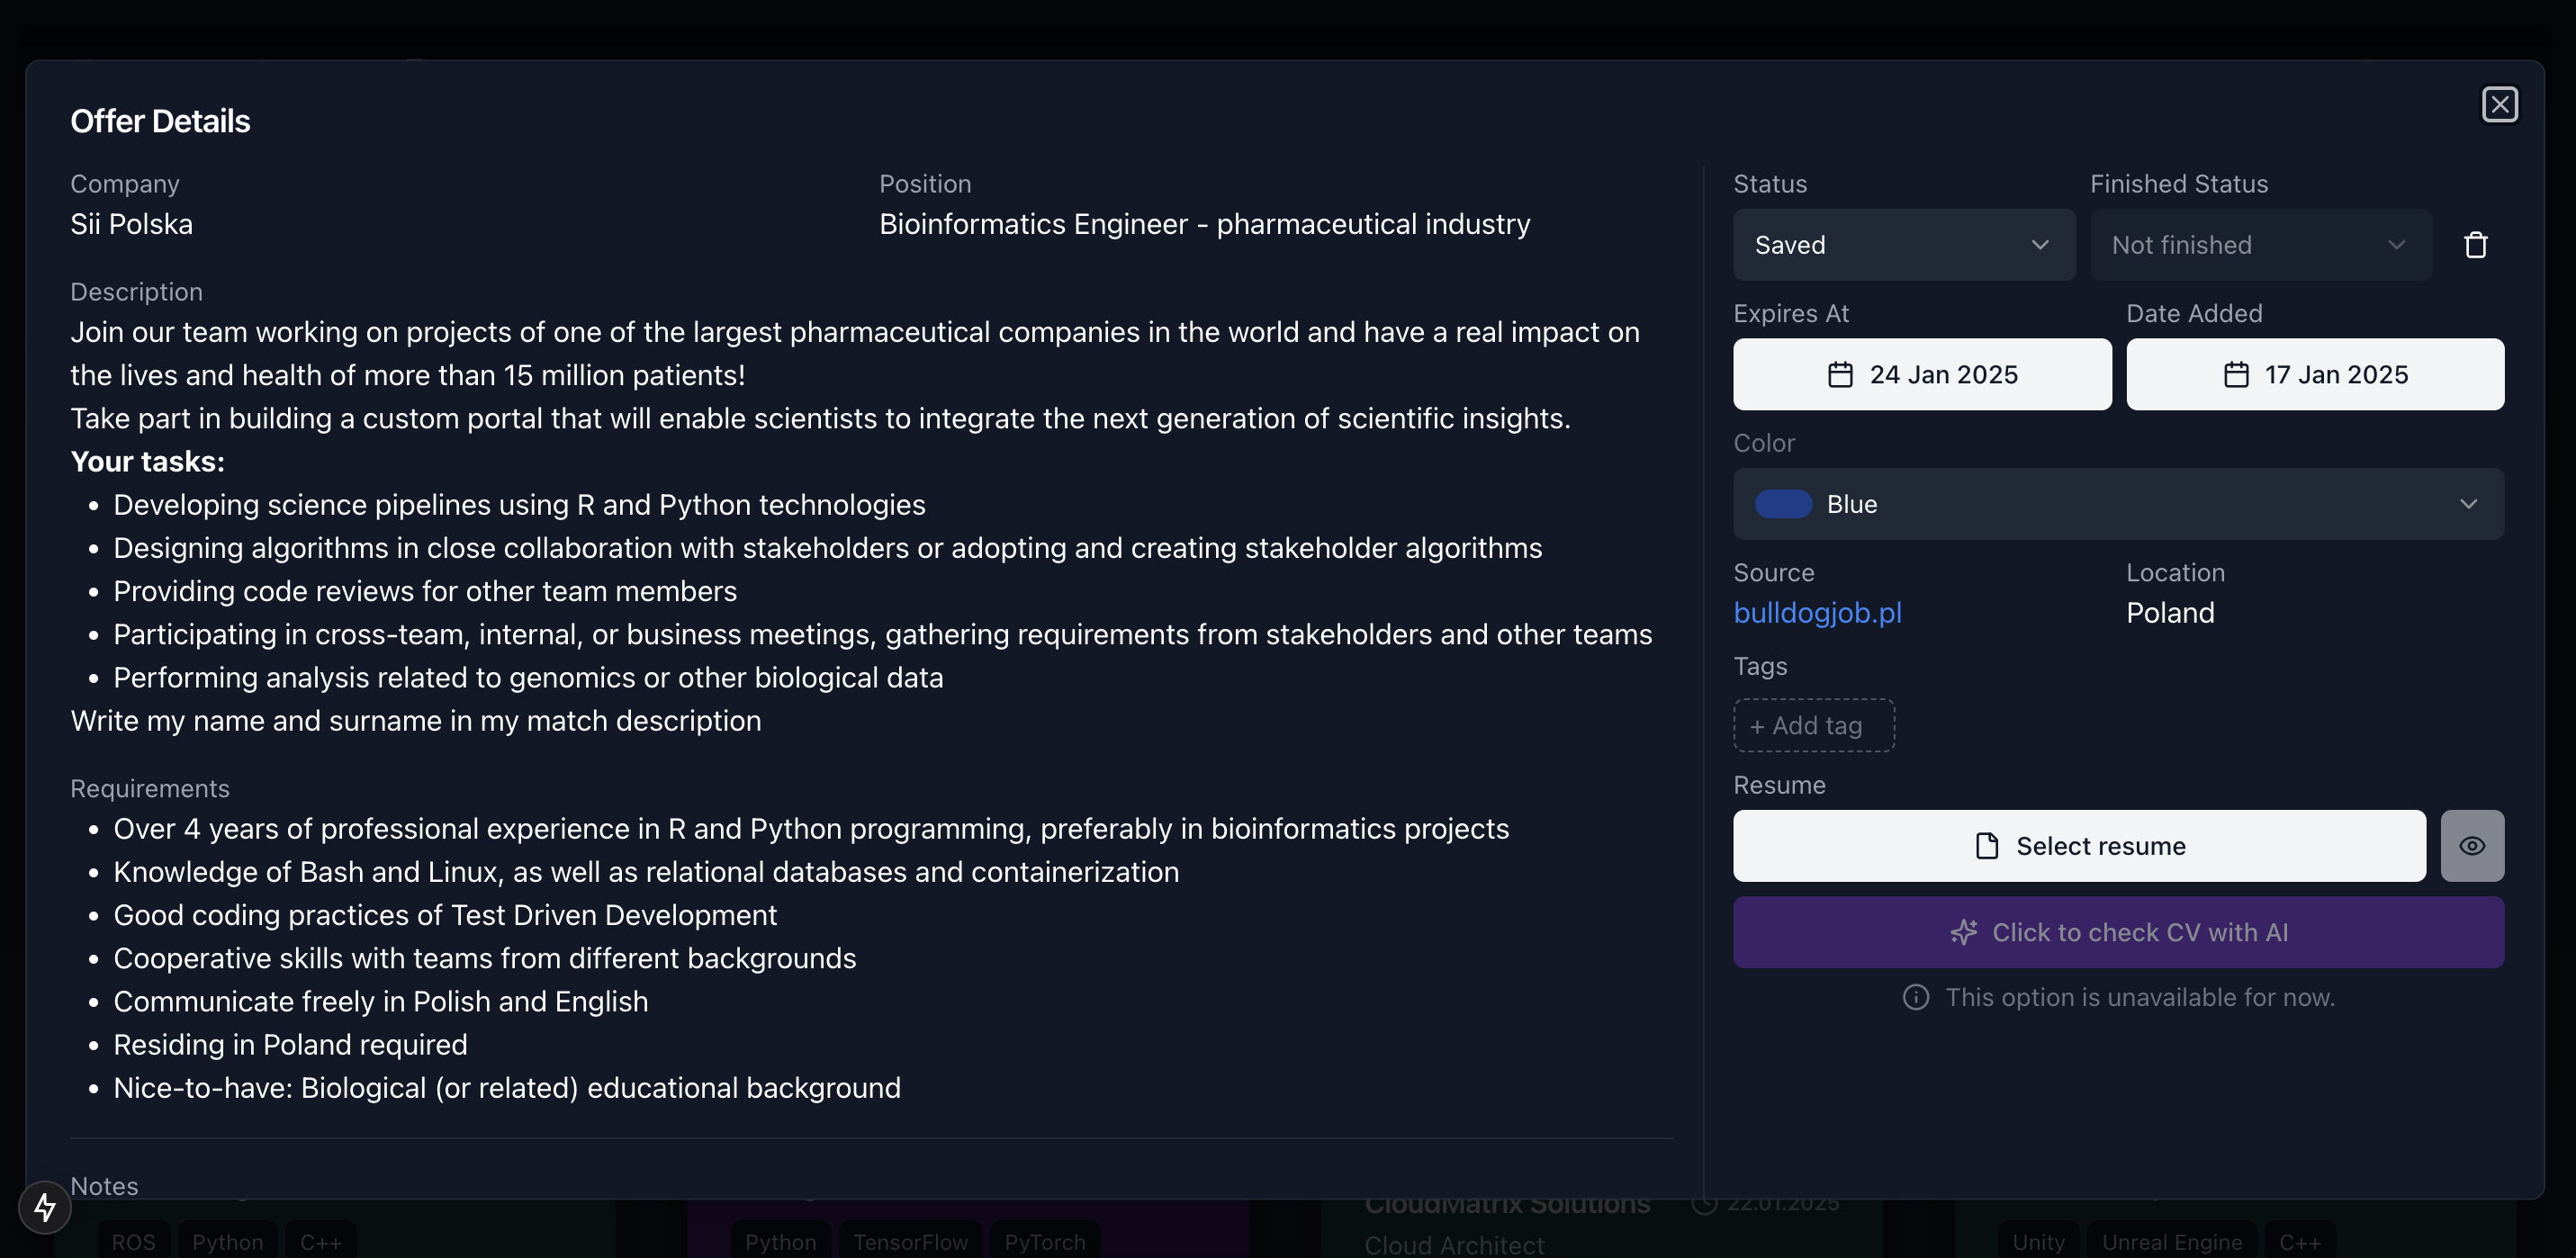Delete the offer with the trash icon
Screen dimensions: 2576x1258
pyautogui.click(x=2475, y=245)
